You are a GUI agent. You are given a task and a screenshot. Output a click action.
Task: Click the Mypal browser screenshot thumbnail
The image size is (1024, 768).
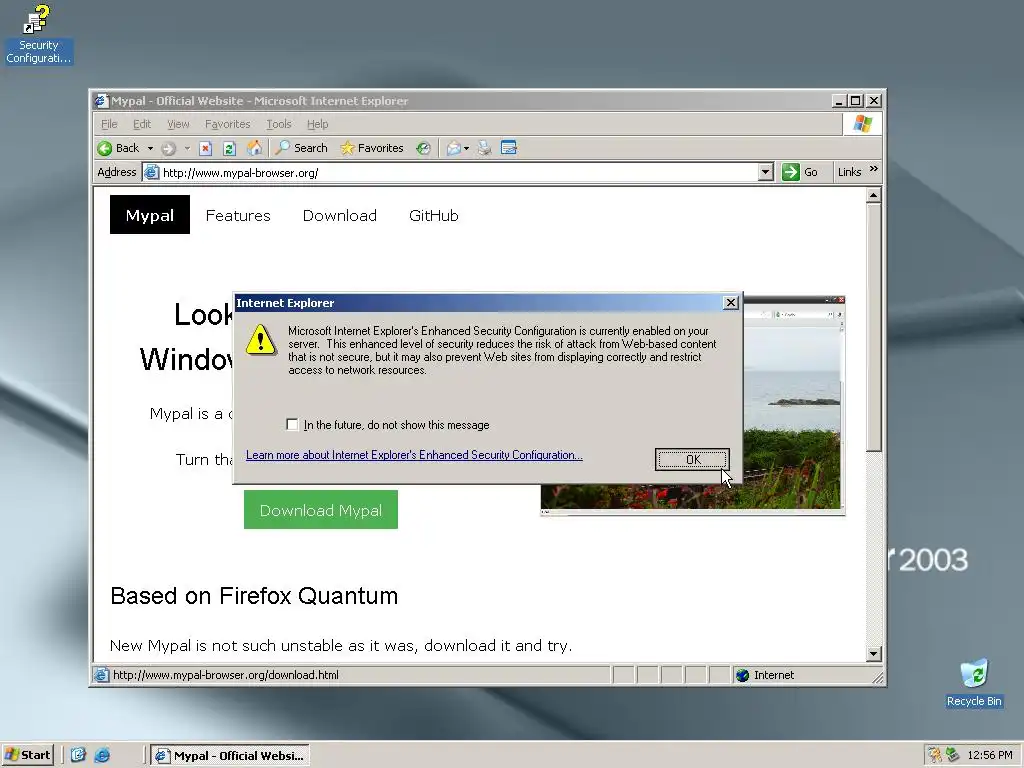[793, 405]
